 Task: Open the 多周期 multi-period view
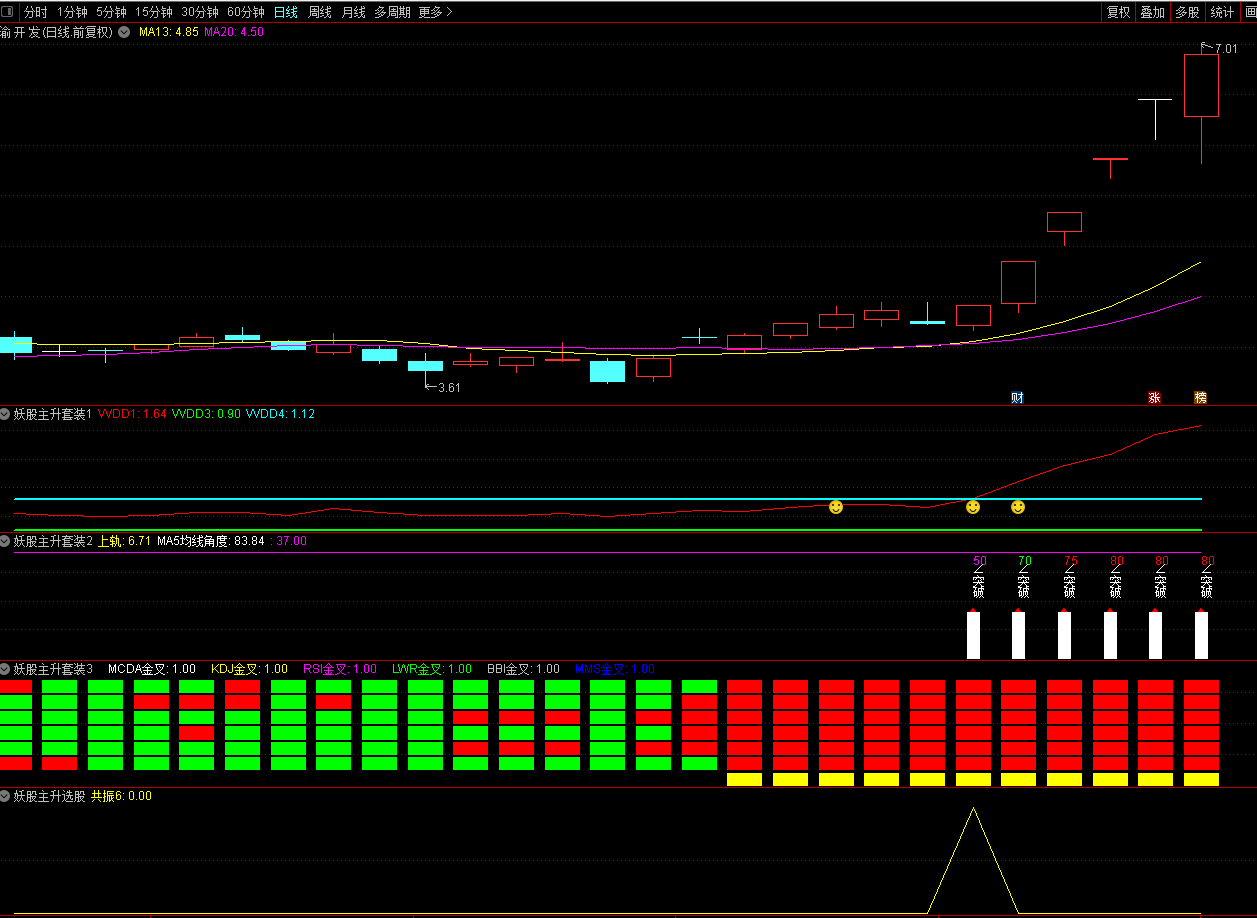tap(392, 12)
